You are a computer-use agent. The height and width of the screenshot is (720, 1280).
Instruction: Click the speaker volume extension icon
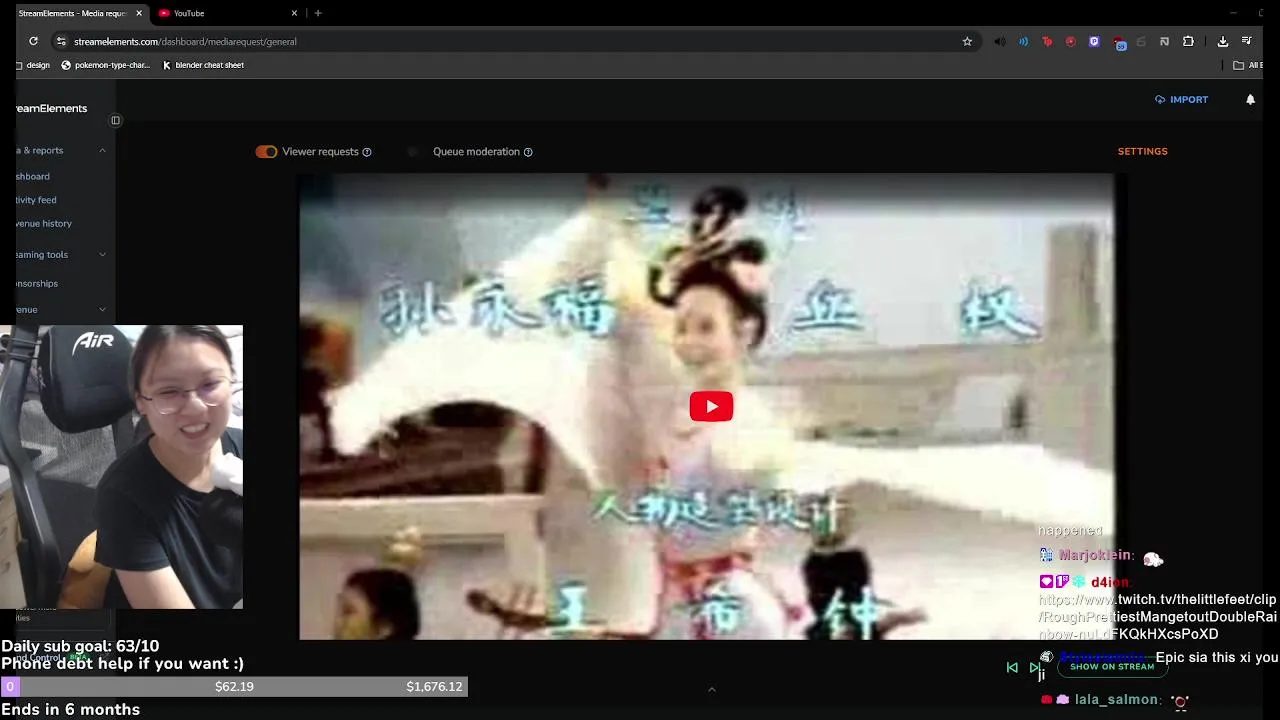(x=1000, y=41)
